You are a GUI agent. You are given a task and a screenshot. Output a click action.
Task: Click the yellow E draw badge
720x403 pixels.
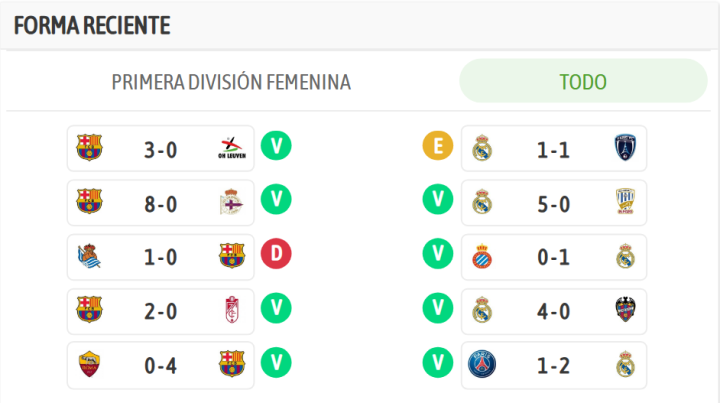[x=438, y=148]
